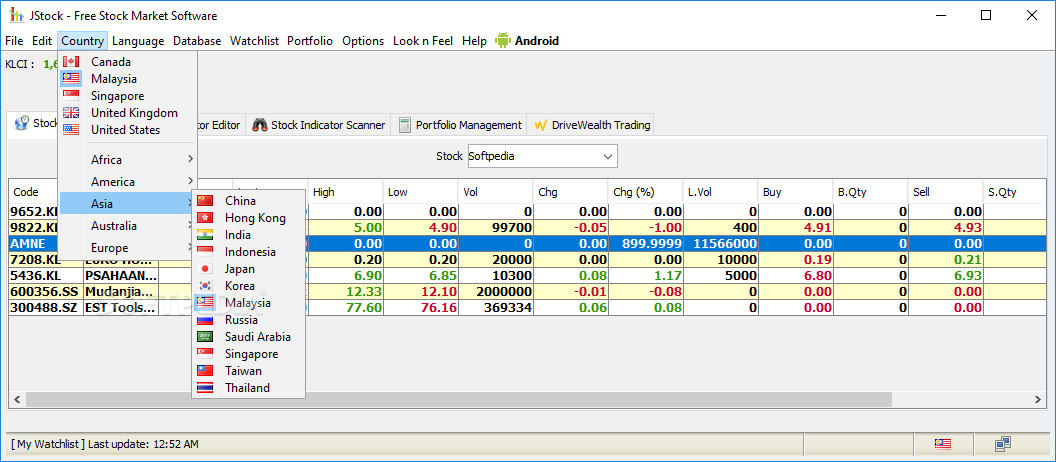The width and height of the screenshot is (1056, 462).
Task: Click the binoculars icon on the Stock Indicator Scanner tab
Action: pos(260,125)
